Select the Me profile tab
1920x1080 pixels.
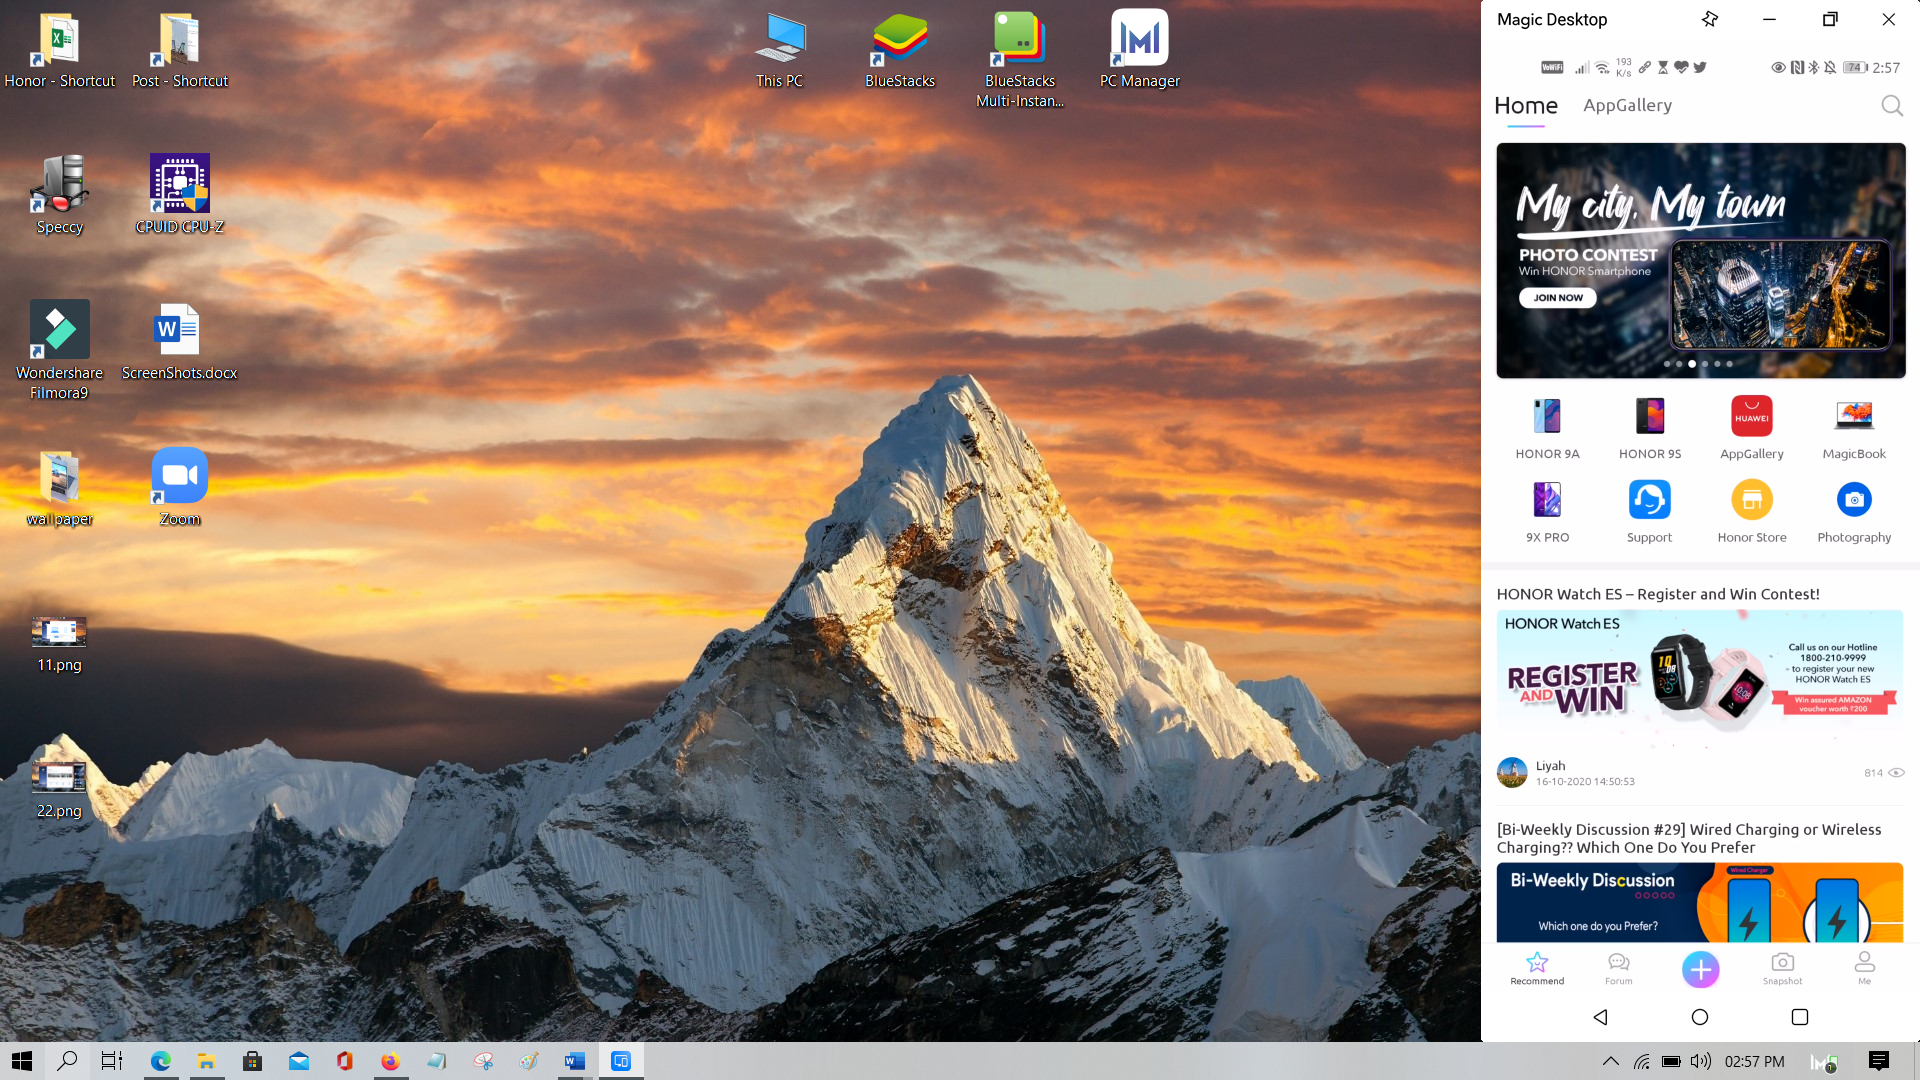1864,966
